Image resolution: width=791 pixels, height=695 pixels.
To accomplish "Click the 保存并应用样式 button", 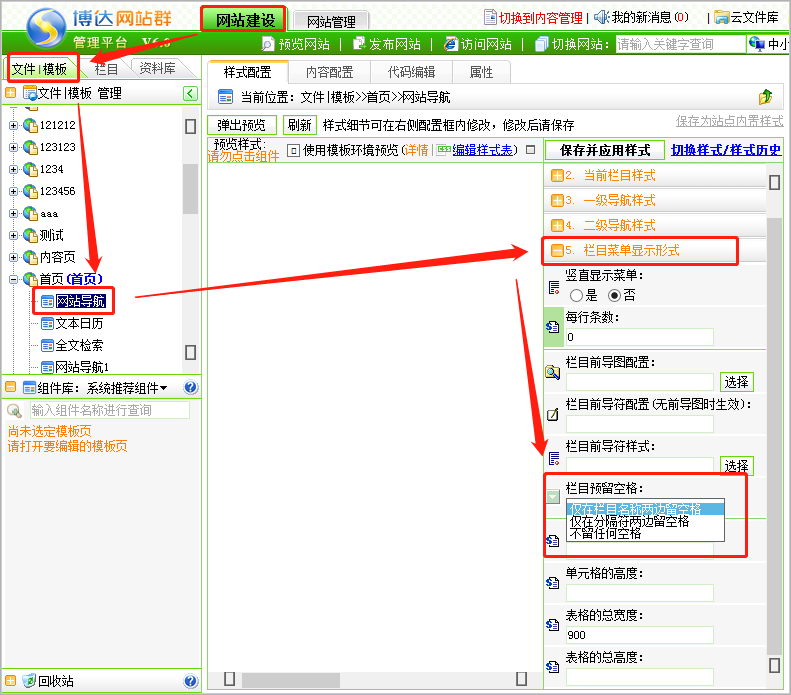I will pos(605,150).
